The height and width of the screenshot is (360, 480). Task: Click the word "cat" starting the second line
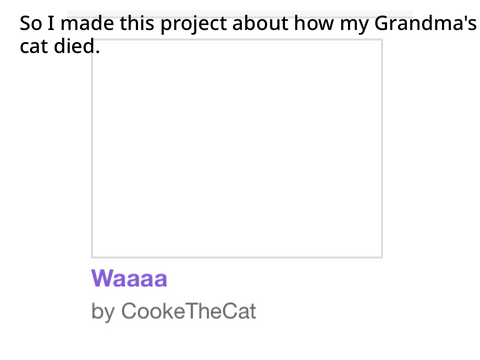coord(34,46)
